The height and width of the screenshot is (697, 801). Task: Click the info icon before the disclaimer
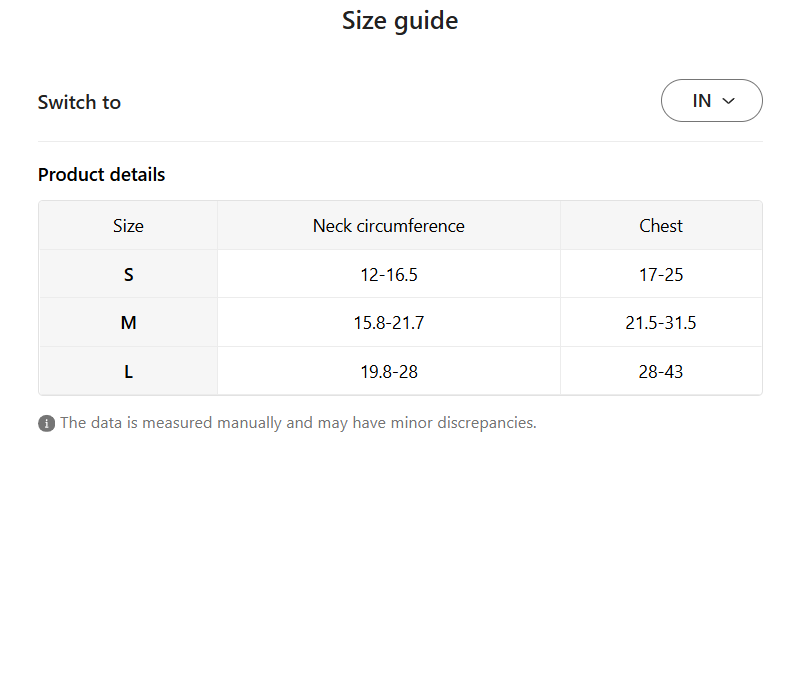[46, 423]
